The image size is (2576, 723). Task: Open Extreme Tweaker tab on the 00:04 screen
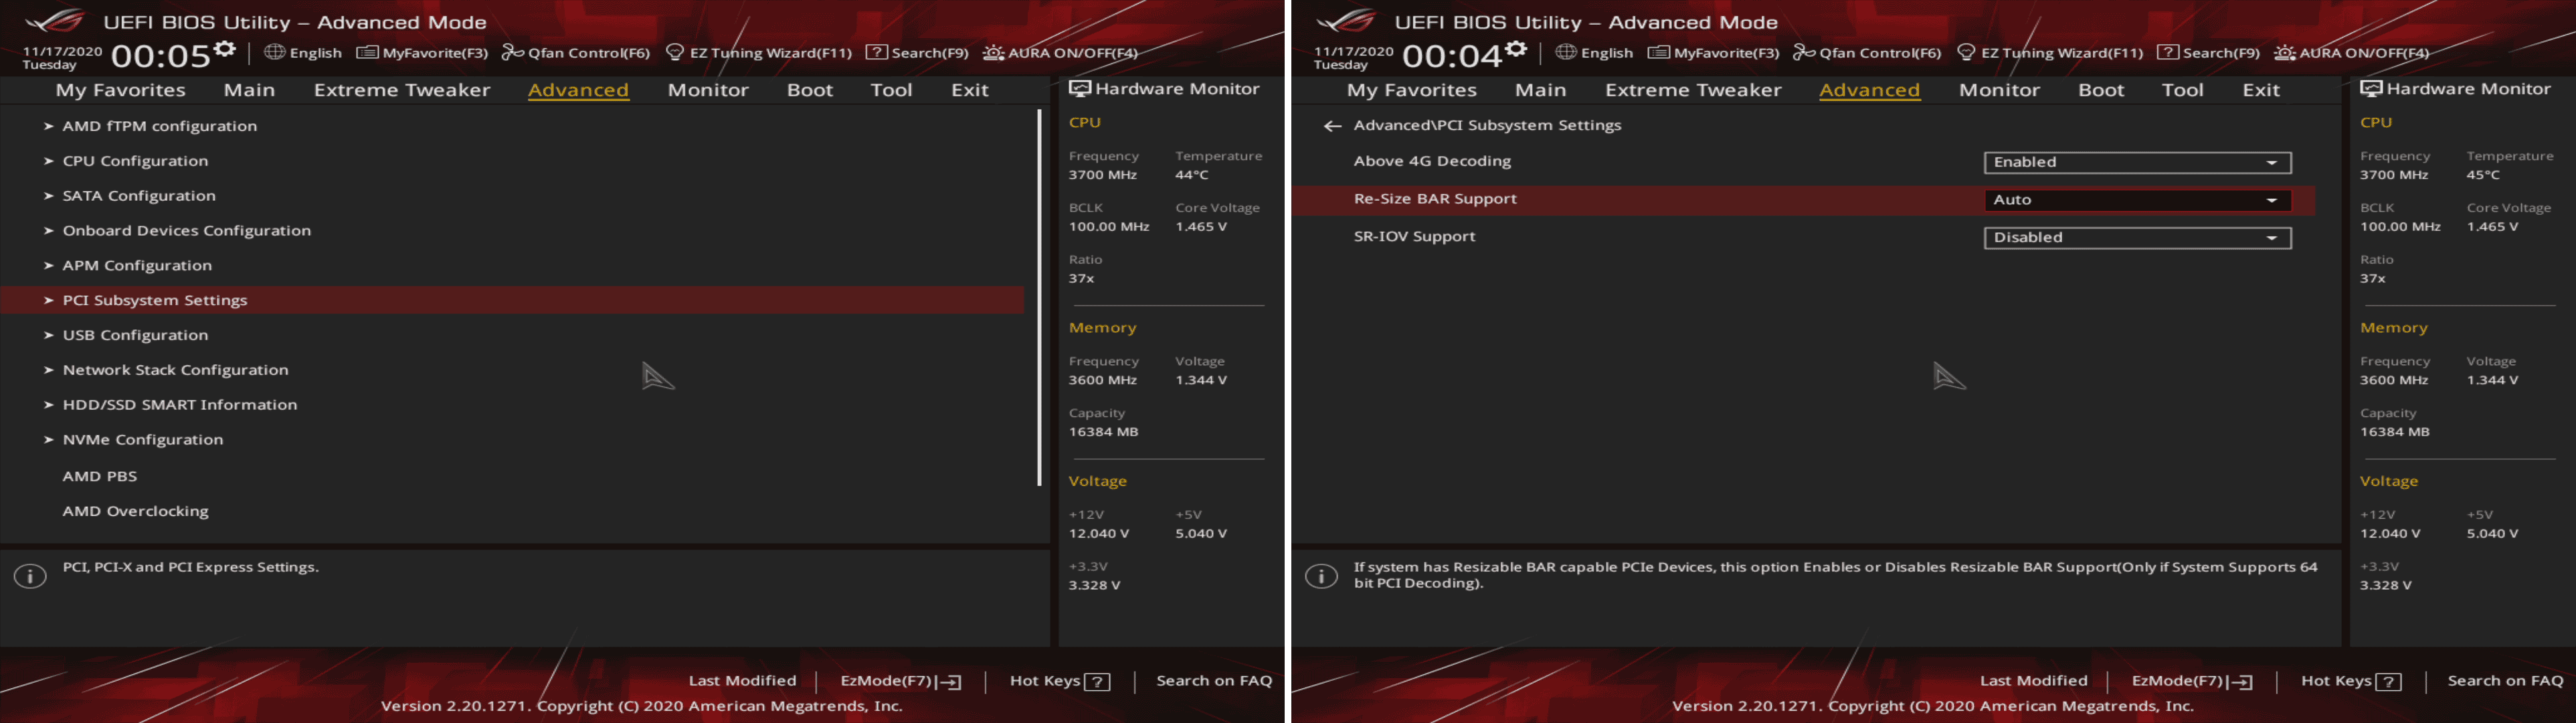point(1693,90)
